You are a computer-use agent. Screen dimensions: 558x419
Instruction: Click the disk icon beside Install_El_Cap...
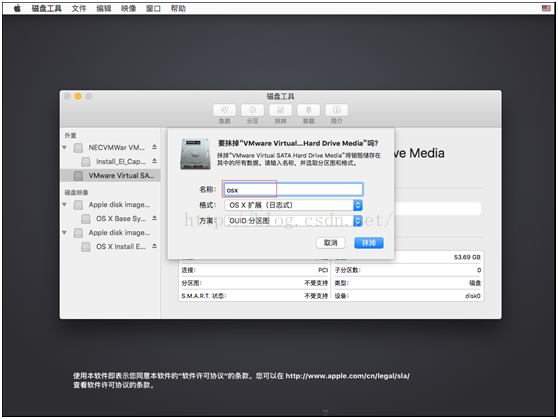click(86, 162)
